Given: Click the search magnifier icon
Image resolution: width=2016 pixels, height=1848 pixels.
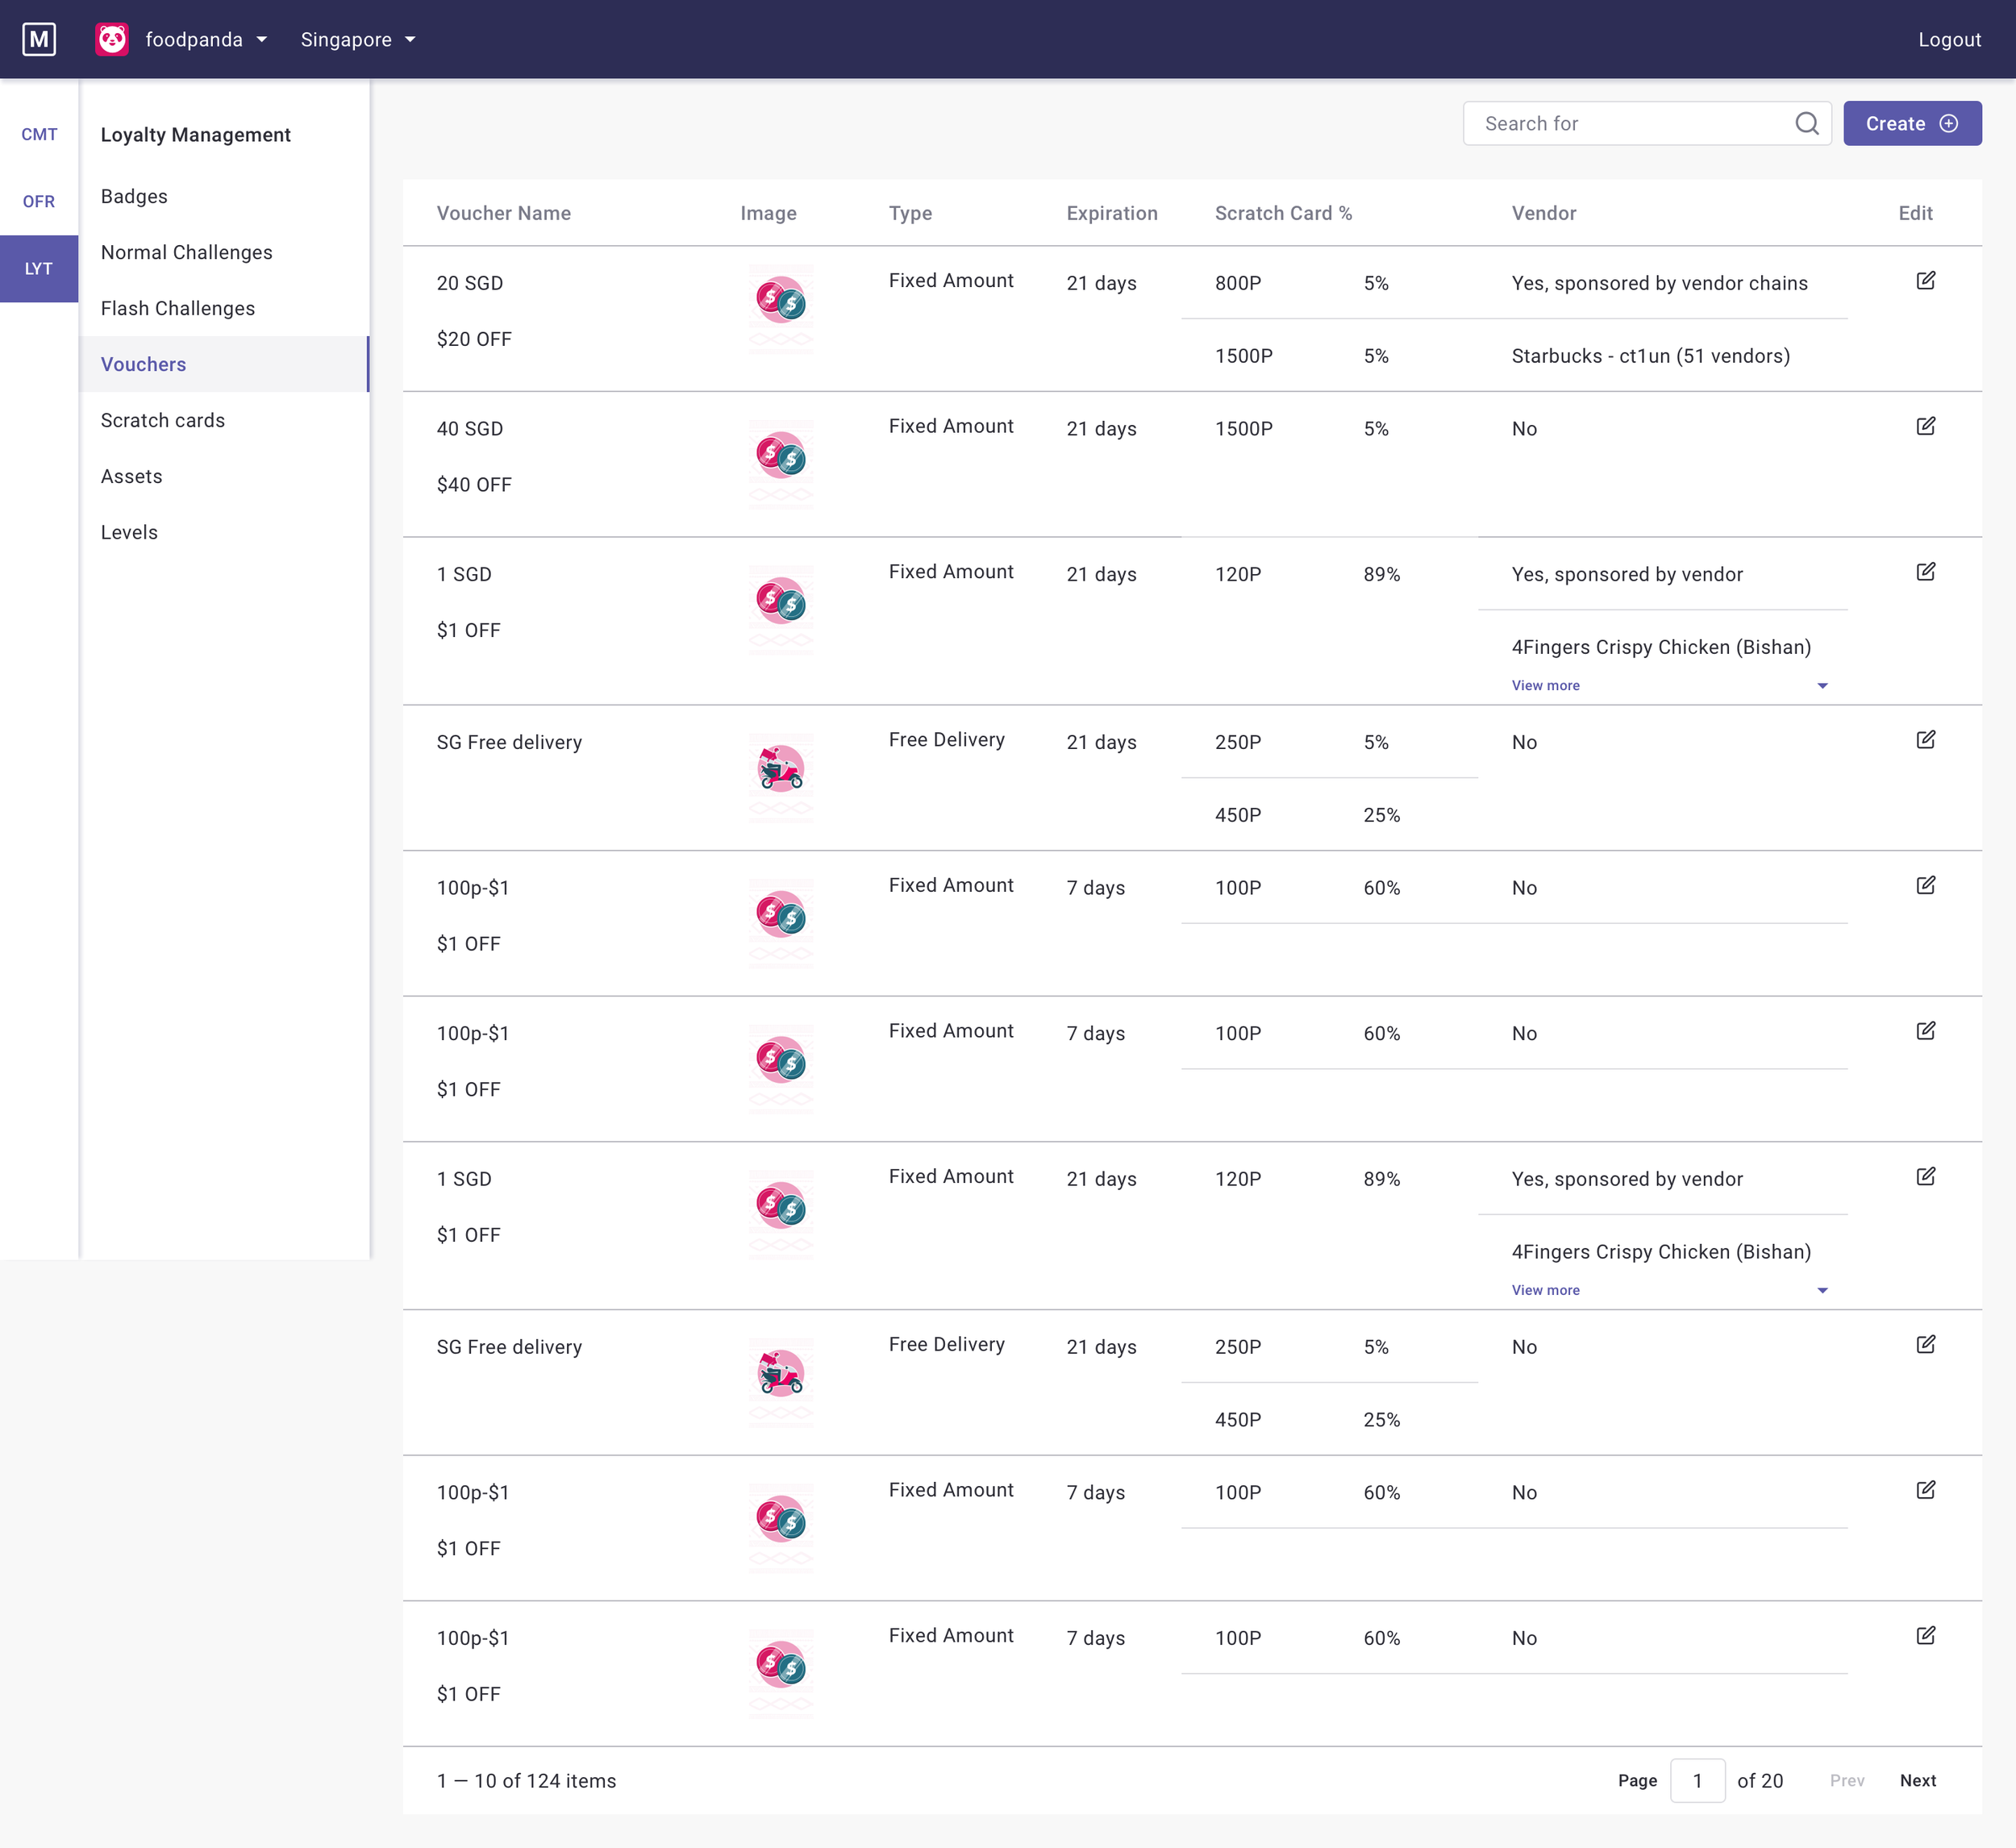Looking at the screenshot, I should pyautogui.click(x=1806, y=123).
